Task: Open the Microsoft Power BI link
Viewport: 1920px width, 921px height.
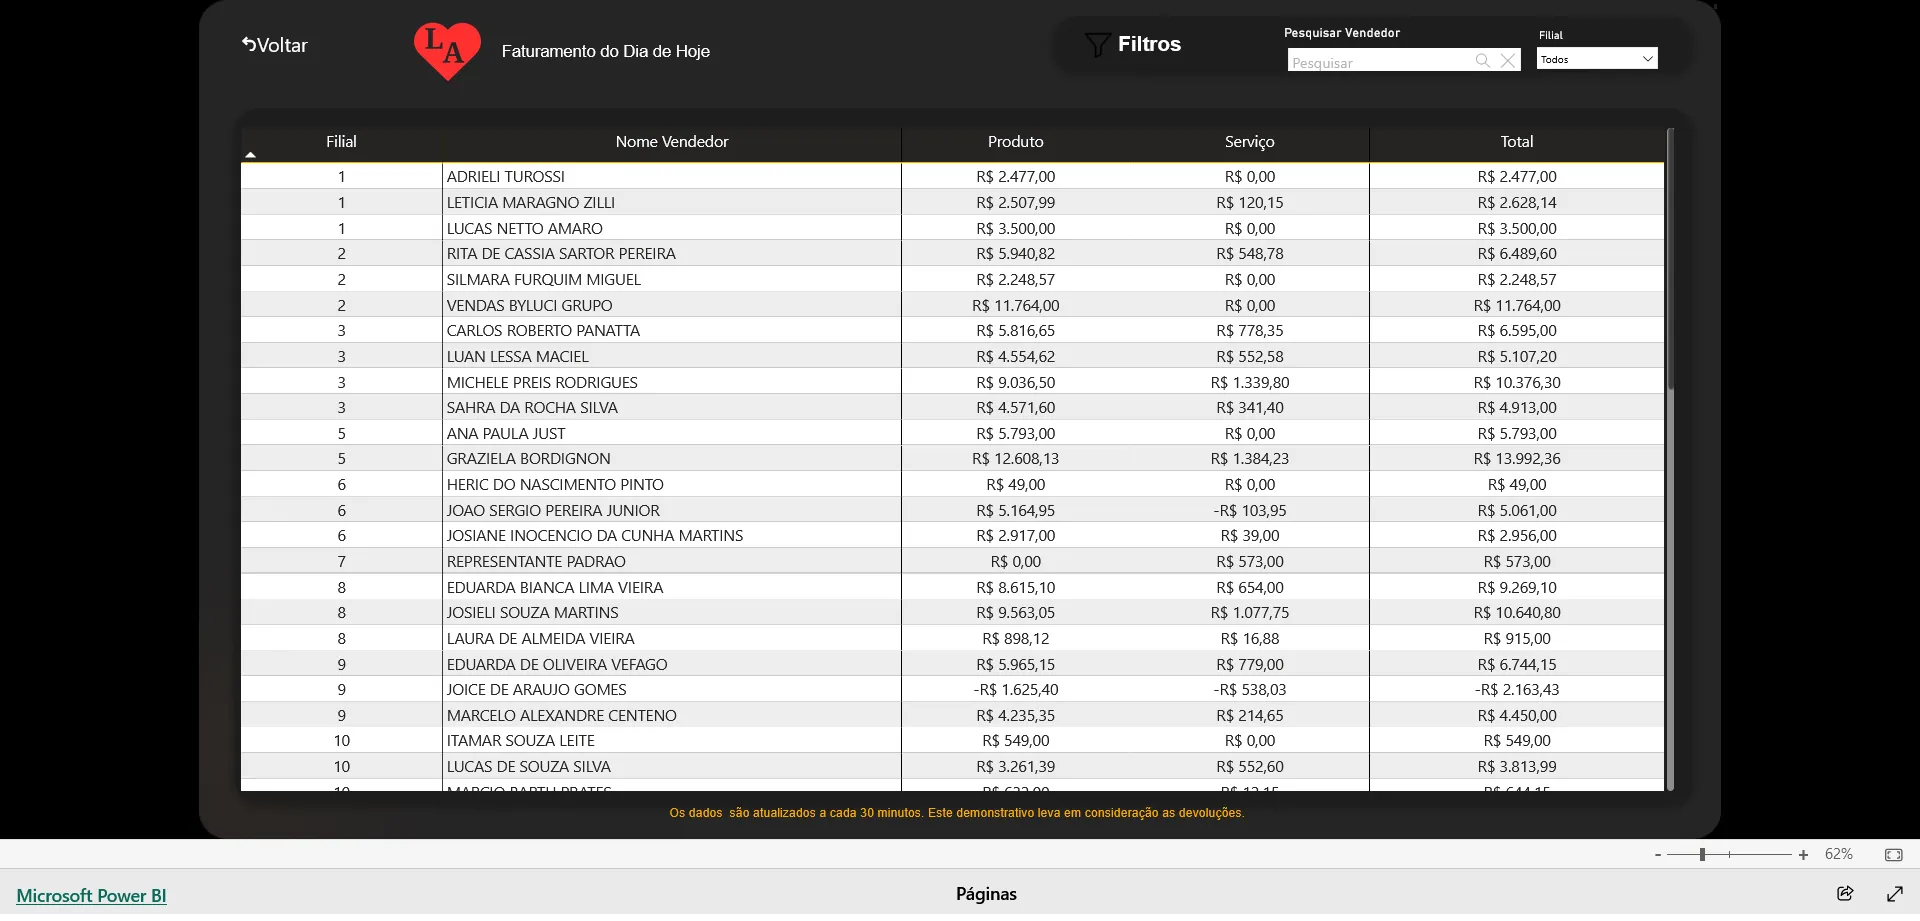Action: [x=91, y=896]
